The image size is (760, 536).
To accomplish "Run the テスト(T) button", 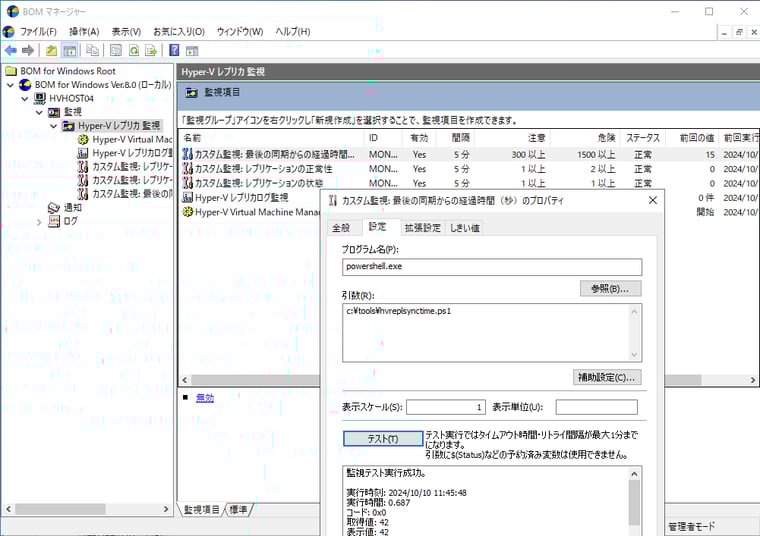I will [383, 439].
